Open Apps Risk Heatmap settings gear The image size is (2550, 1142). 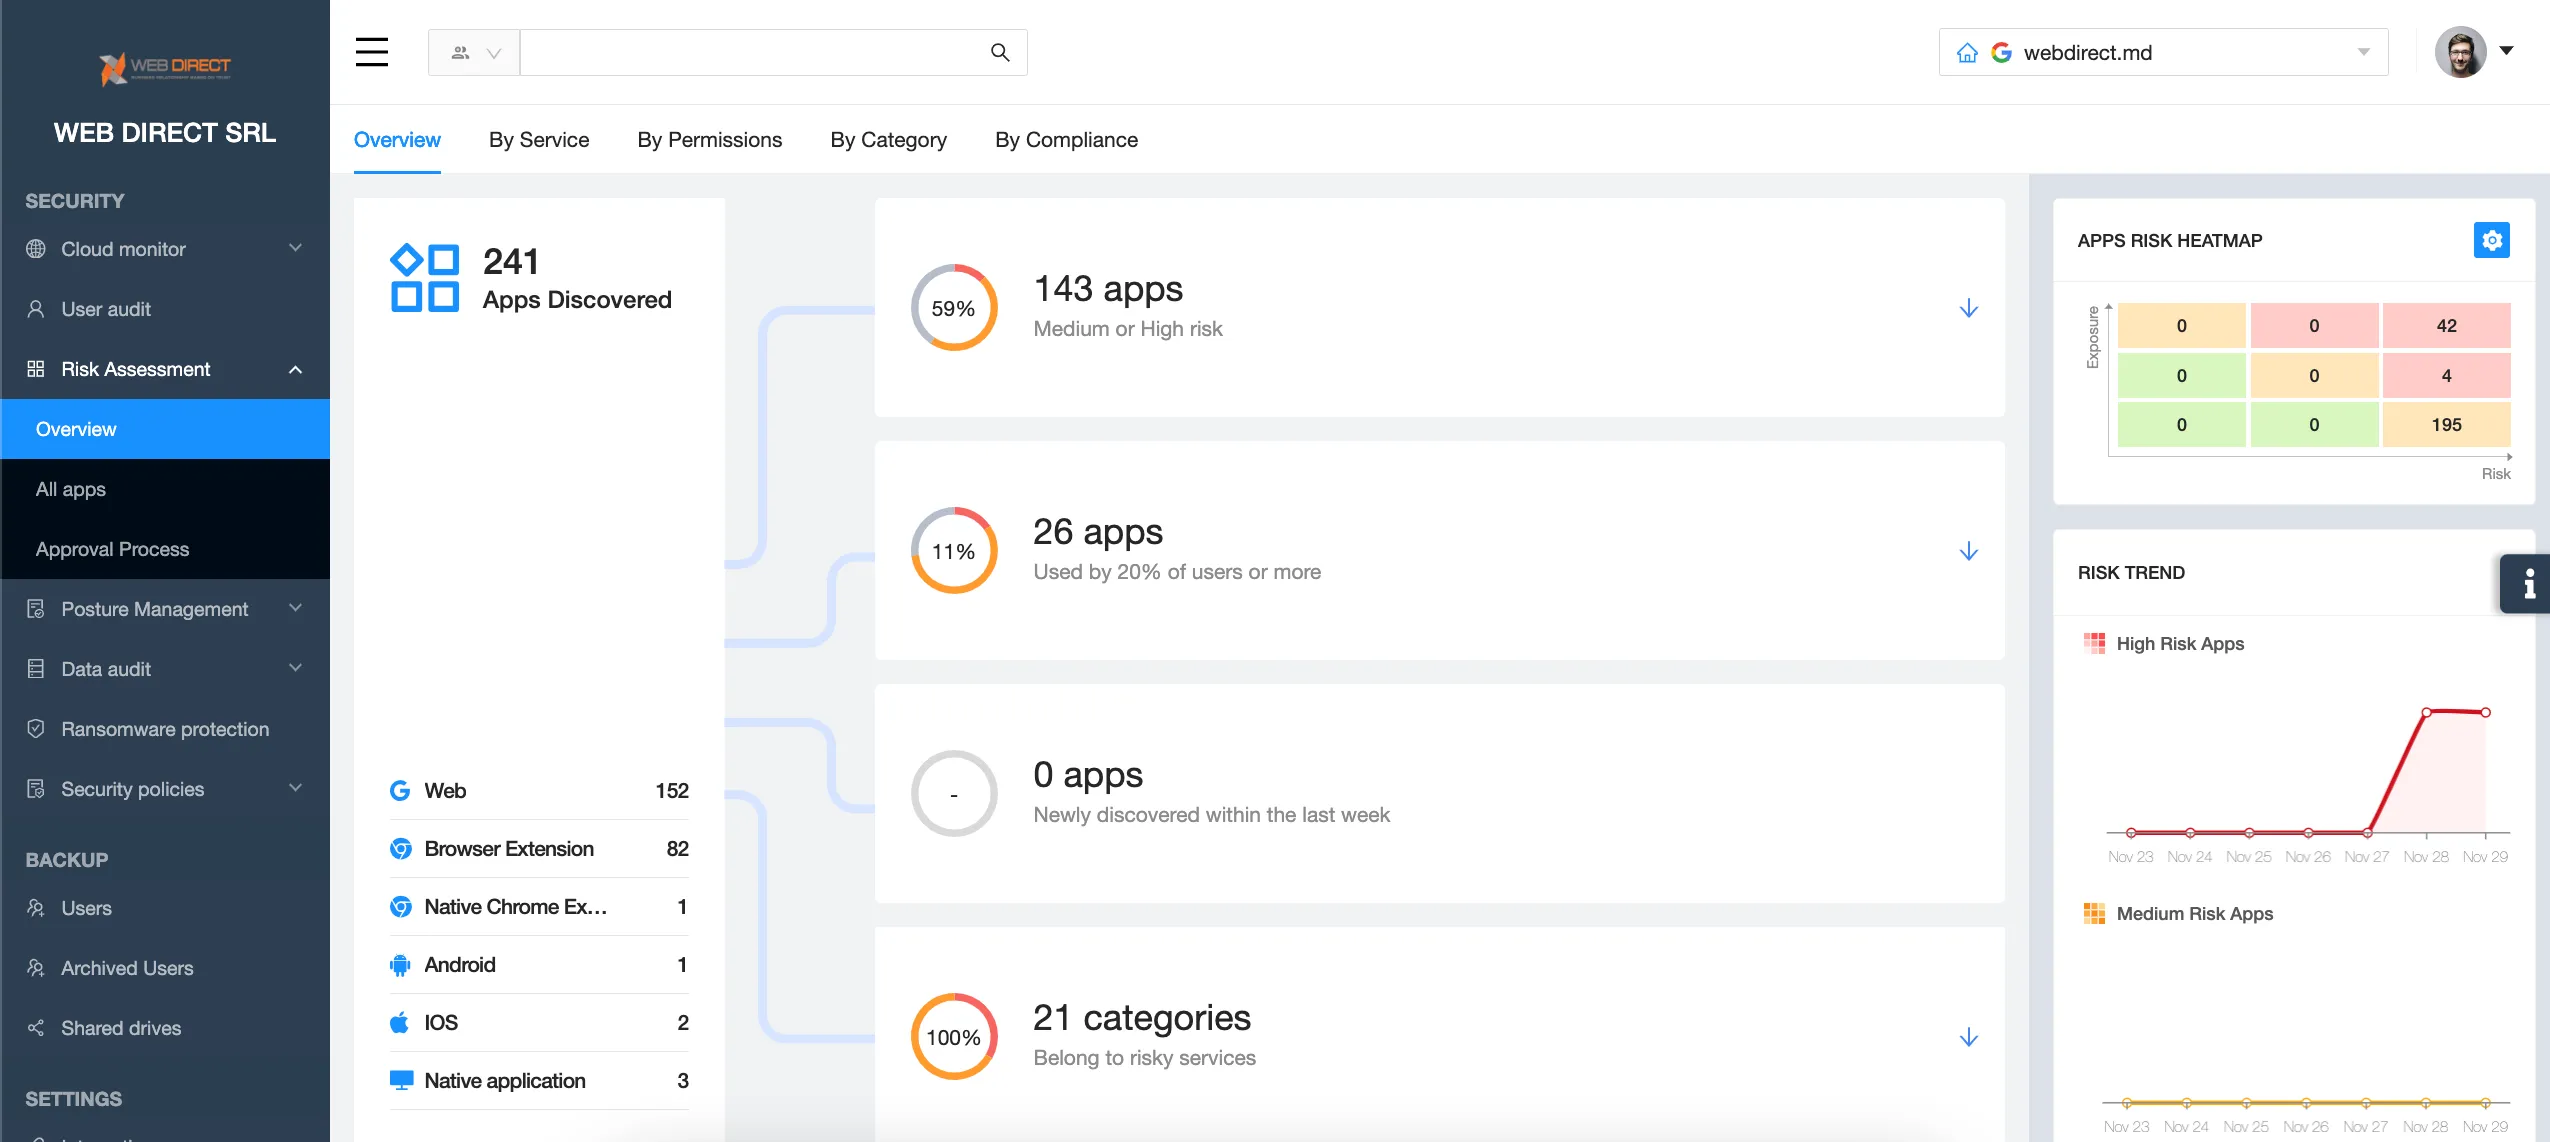[x=2491, y=239]
